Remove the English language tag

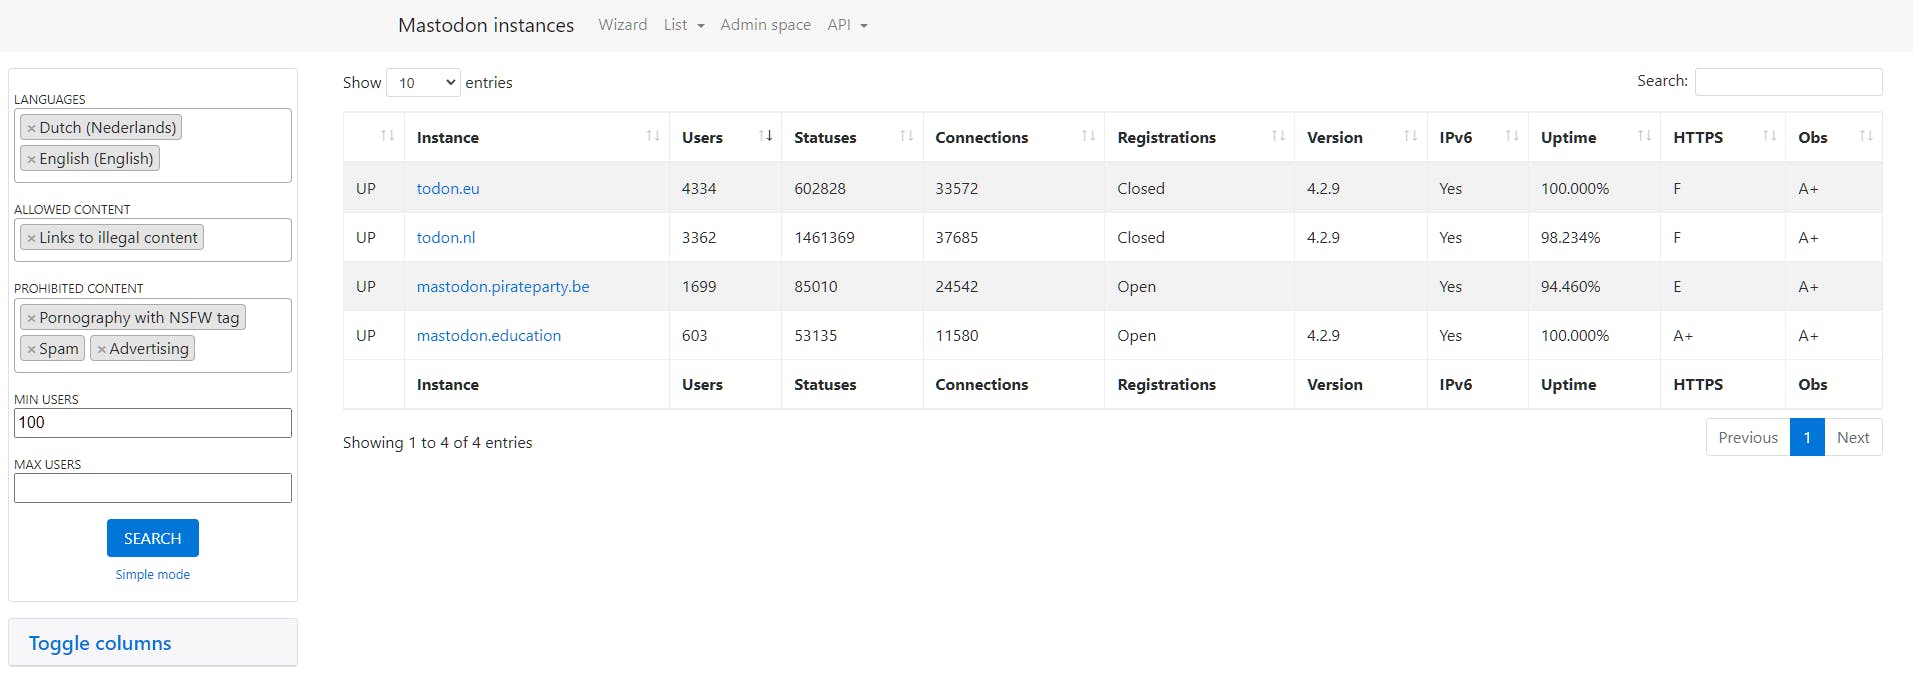click(x=32, y=159)
